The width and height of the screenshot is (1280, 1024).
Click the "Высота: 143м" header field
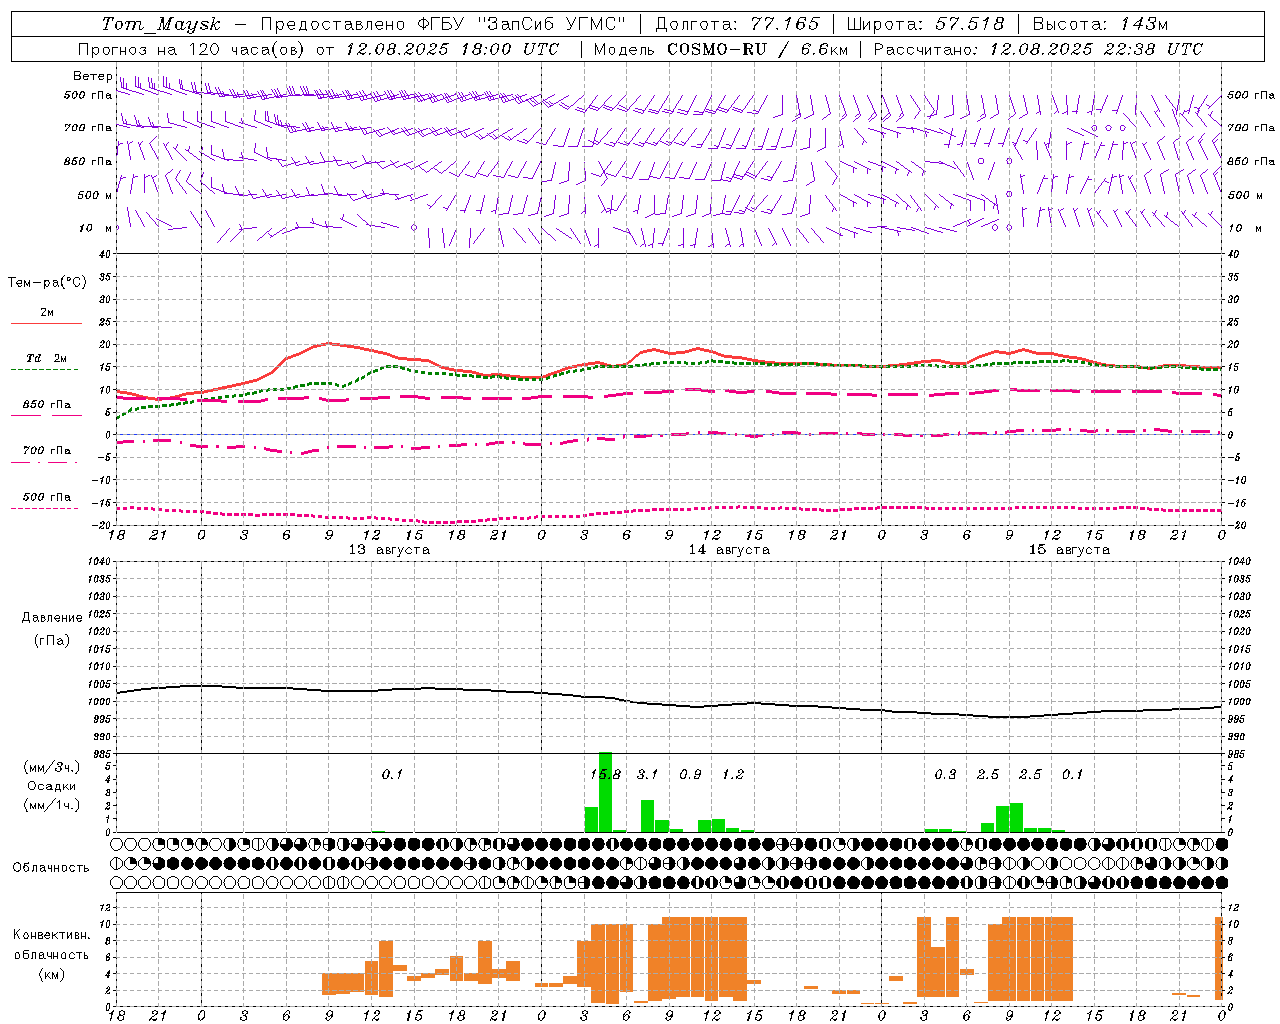[1100, 24]
